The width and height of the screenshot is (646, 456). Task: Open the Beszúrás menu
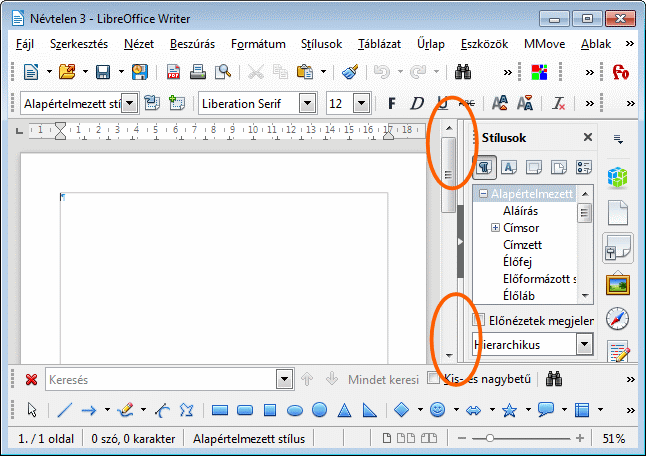click(192, 44)
